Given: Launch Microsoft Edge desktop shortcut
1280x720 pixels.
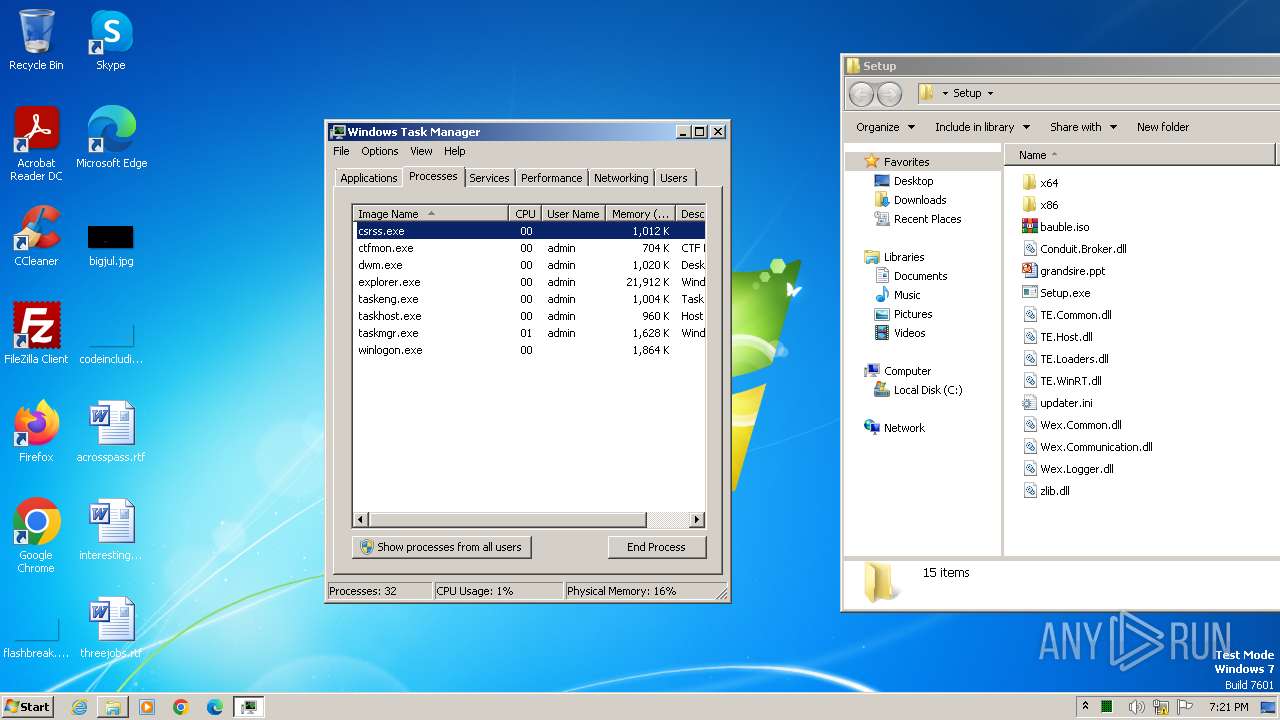Looking at the screenshot, I should point(111,138).
